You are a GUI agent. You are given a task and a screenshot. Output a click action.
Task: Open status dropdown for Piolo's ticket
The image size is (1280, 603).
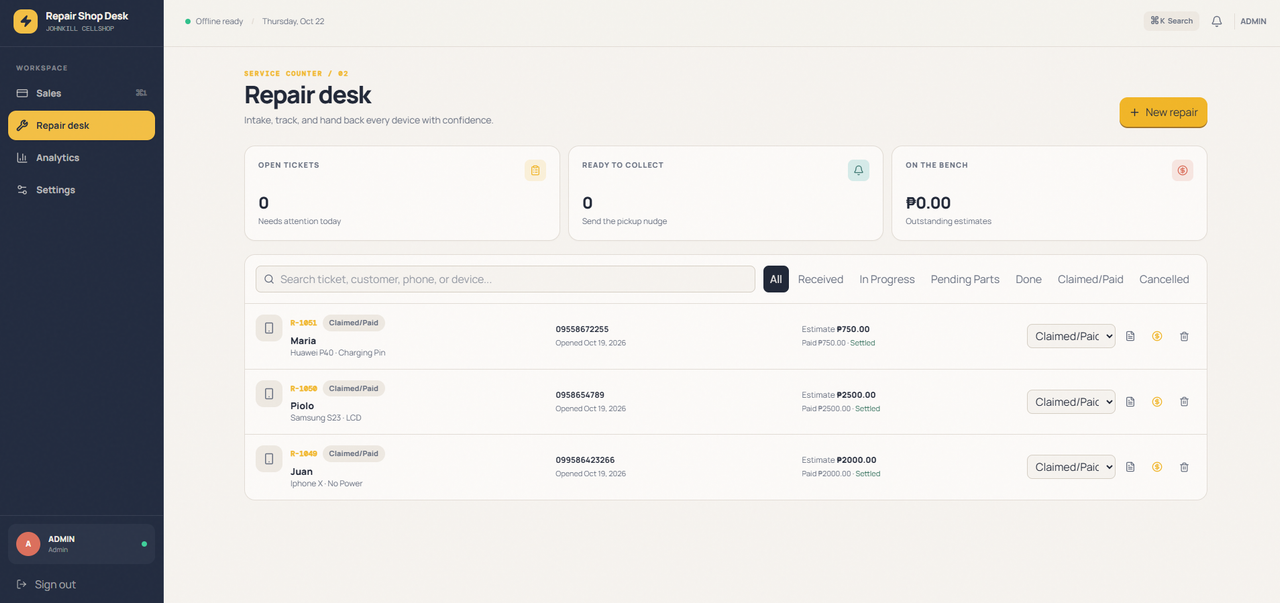(x=1071, y=402)
